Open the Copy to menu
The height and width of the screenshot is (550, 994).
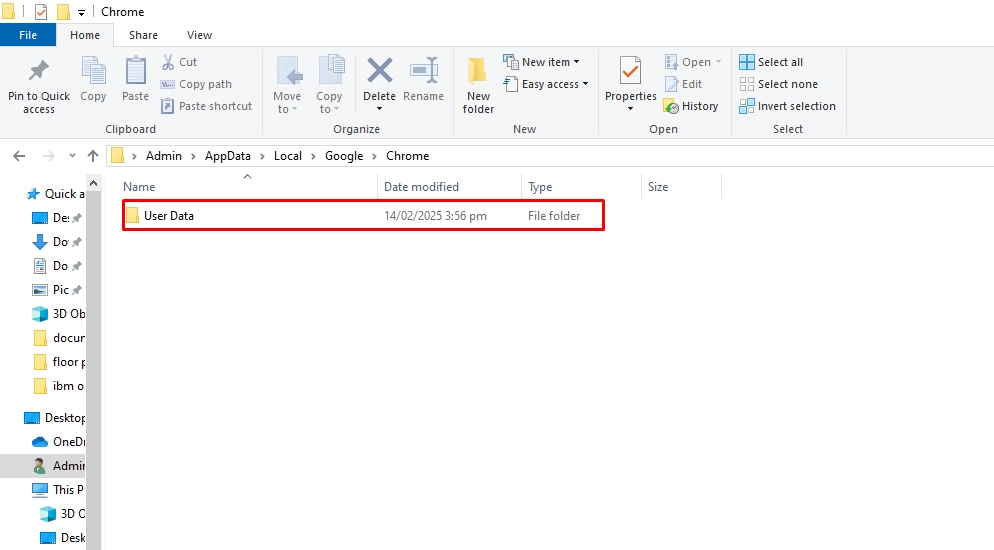coord(330,85)
